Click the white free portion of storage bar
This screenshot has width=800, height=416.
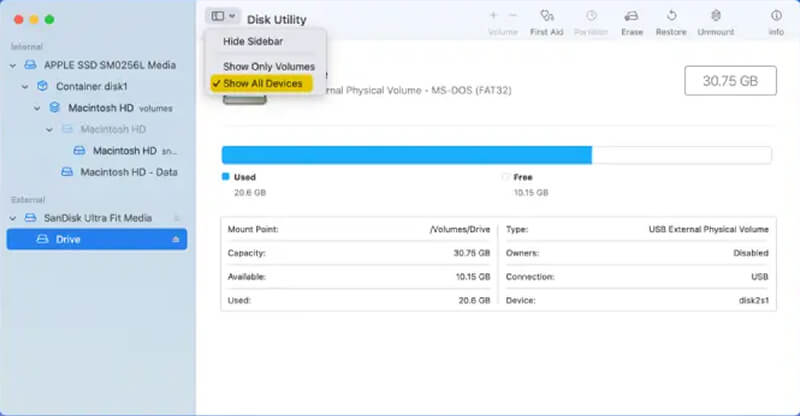pos(682,155)
